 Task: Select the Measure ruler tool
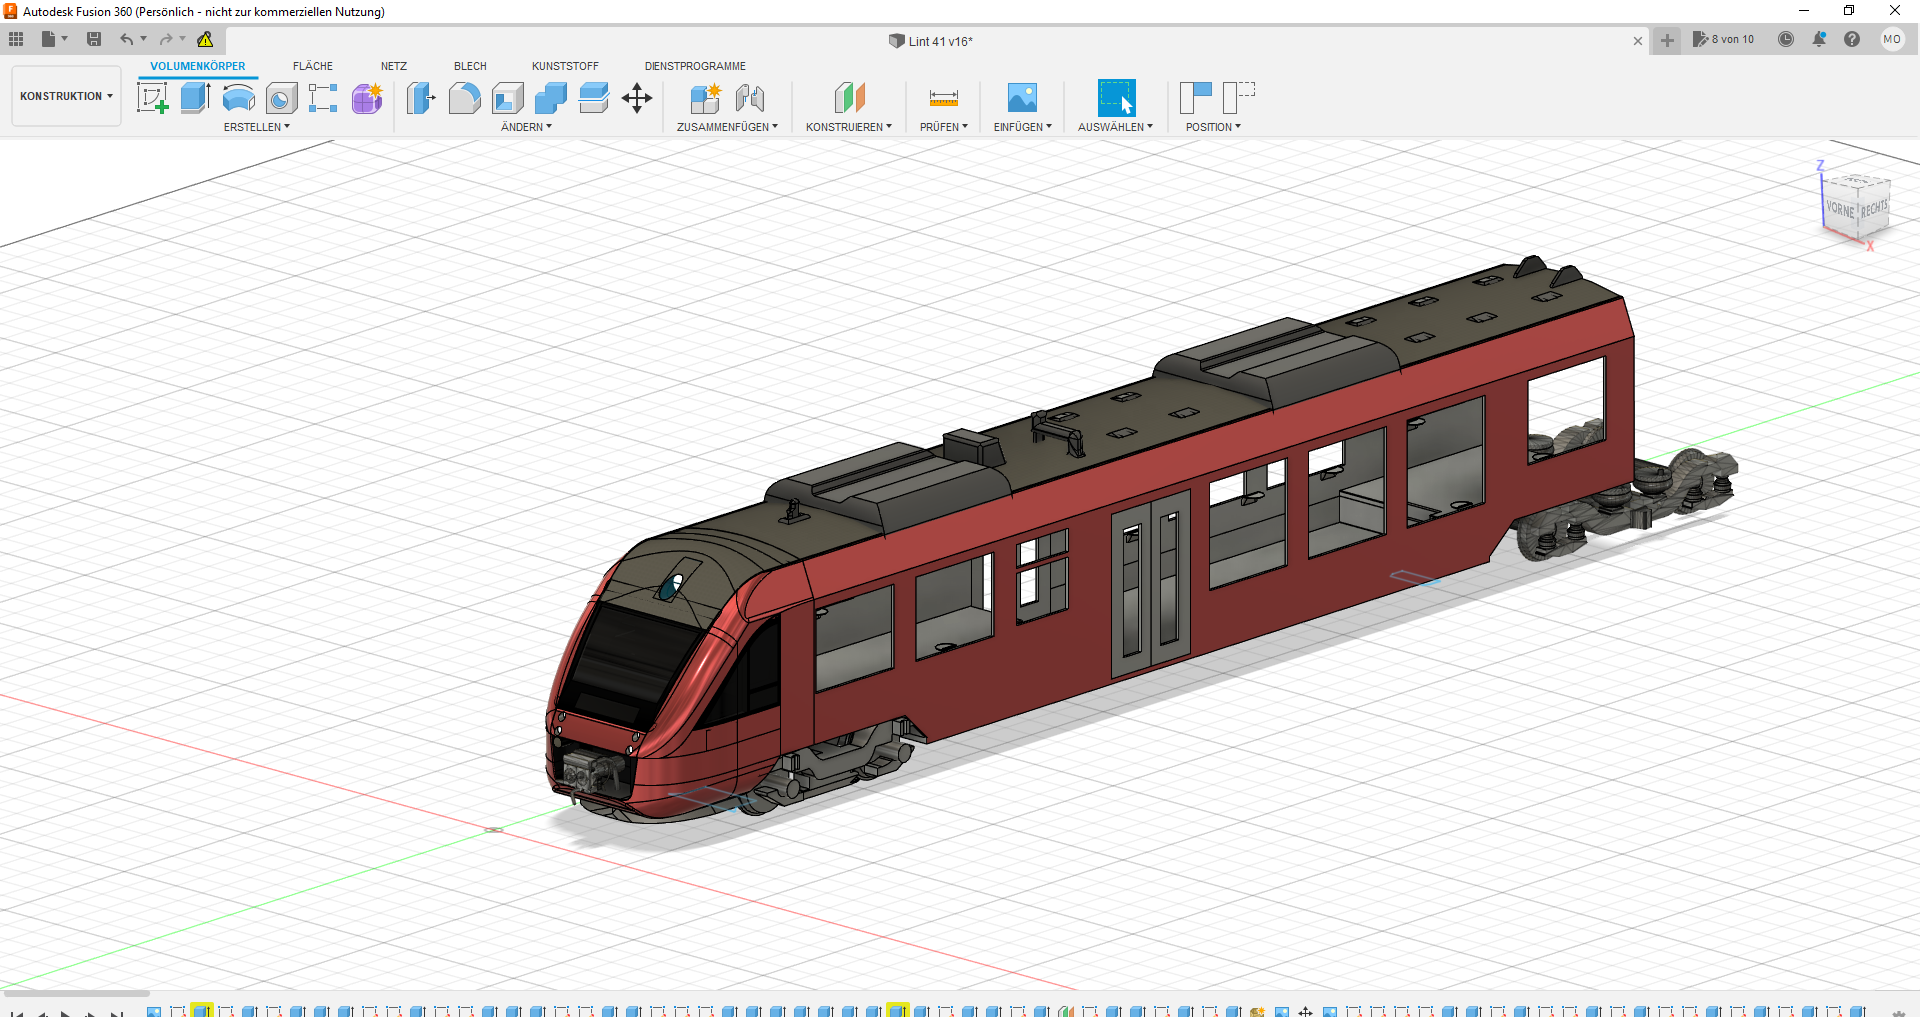943,98
